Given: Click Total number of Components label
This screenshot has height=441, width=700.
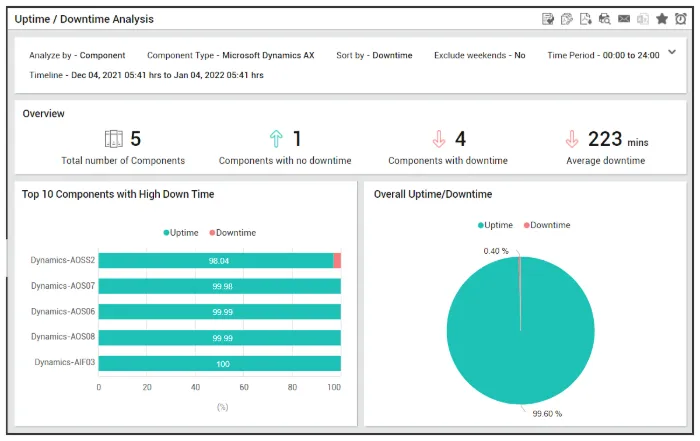Looking at the screenshot, I should [x=123, y=161].
